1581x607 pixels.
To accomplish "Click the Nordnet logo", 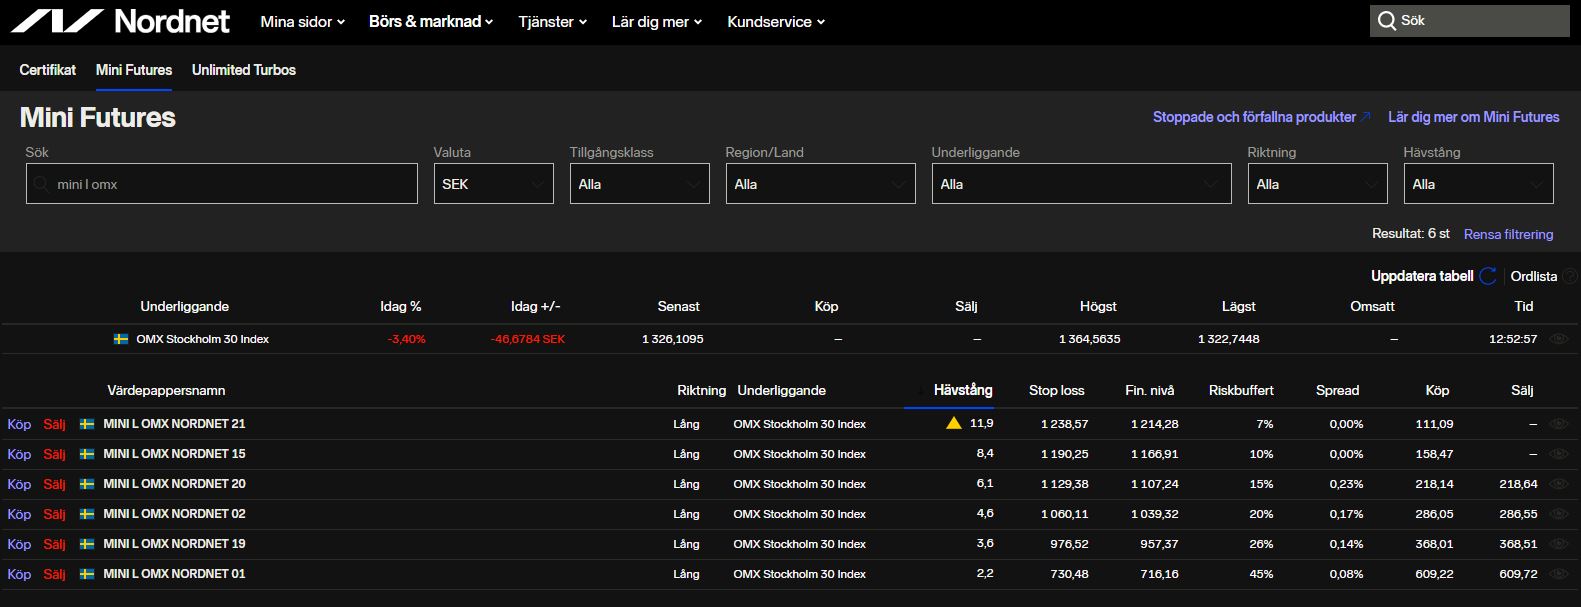I will click(120, 21).
